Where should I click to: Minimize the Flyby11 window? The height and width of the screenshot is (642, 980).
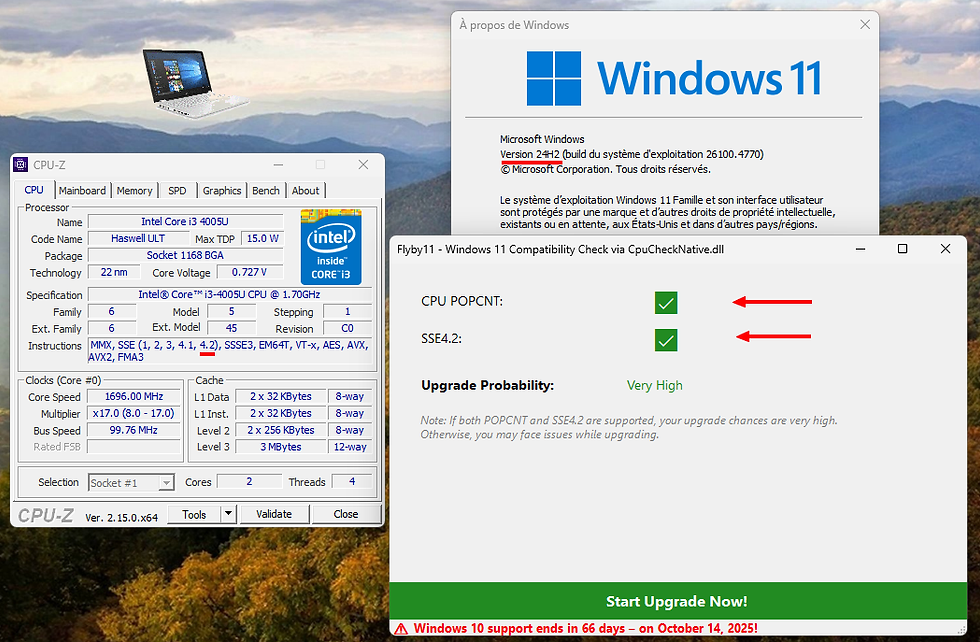pos(861,249)
